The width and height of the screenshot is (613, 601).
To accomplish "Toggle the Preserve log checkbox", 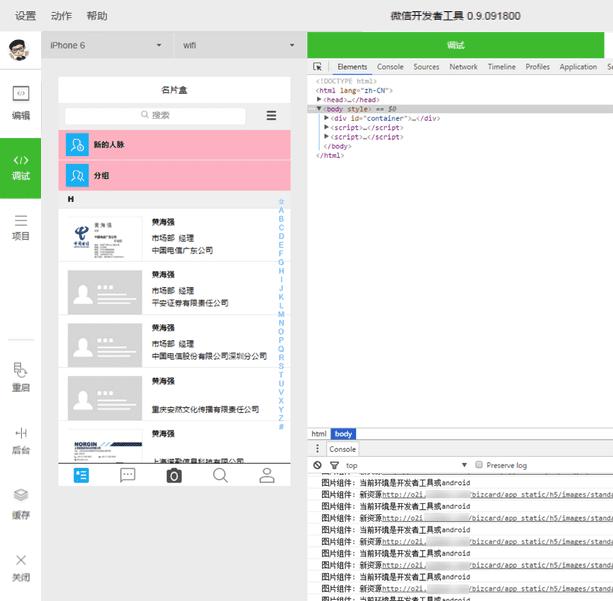I will [479, 465].
